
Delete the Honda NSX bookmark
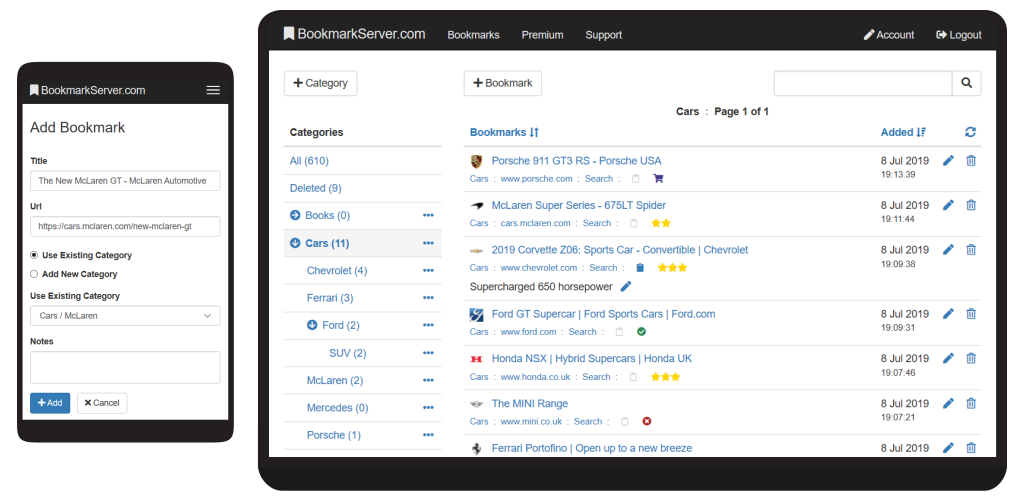pyautogui.click(x=971, y=358)
